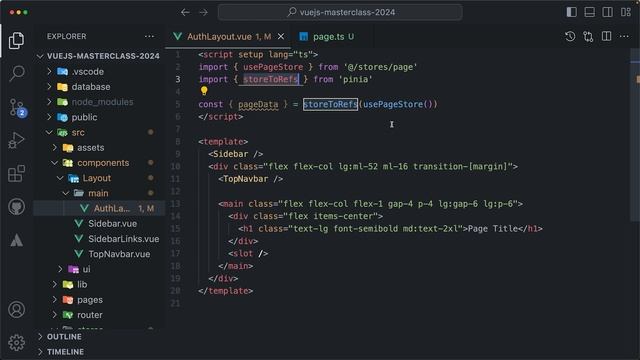The width and height of the screenshot is (640, 360).
Task: Click the '<TopNavbar />' tag in code
Action: coord(251,179)
